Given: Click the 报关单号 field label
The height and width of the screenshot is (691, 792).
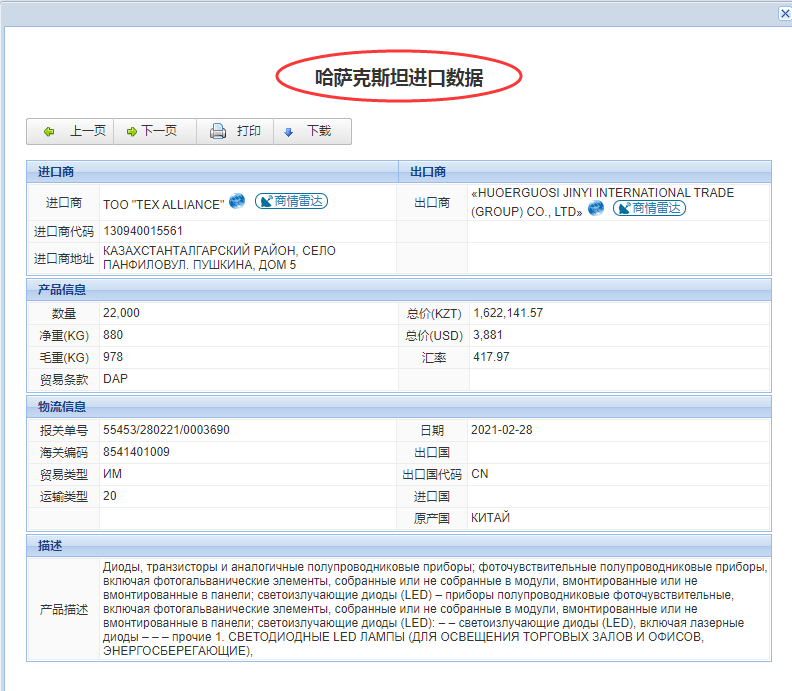Looking at the screenshot, I should (x=64, y=431).
